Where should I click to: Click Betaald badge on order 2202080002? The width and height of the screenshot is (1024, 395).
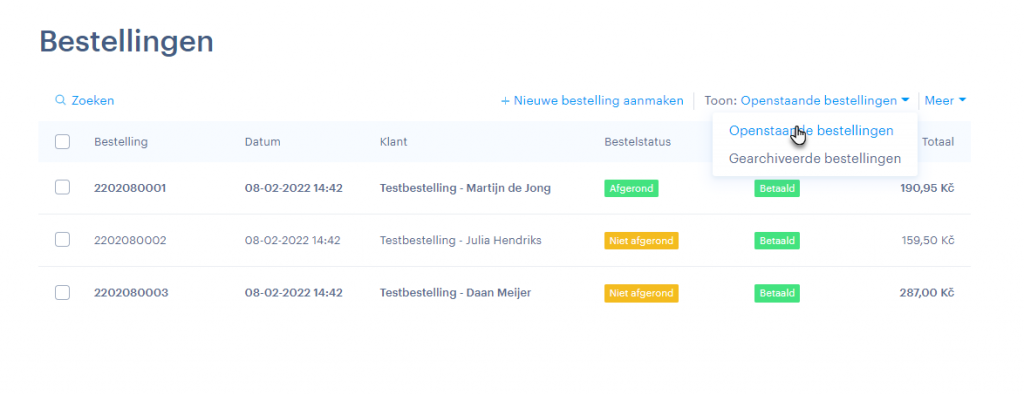tap(776, 241)
